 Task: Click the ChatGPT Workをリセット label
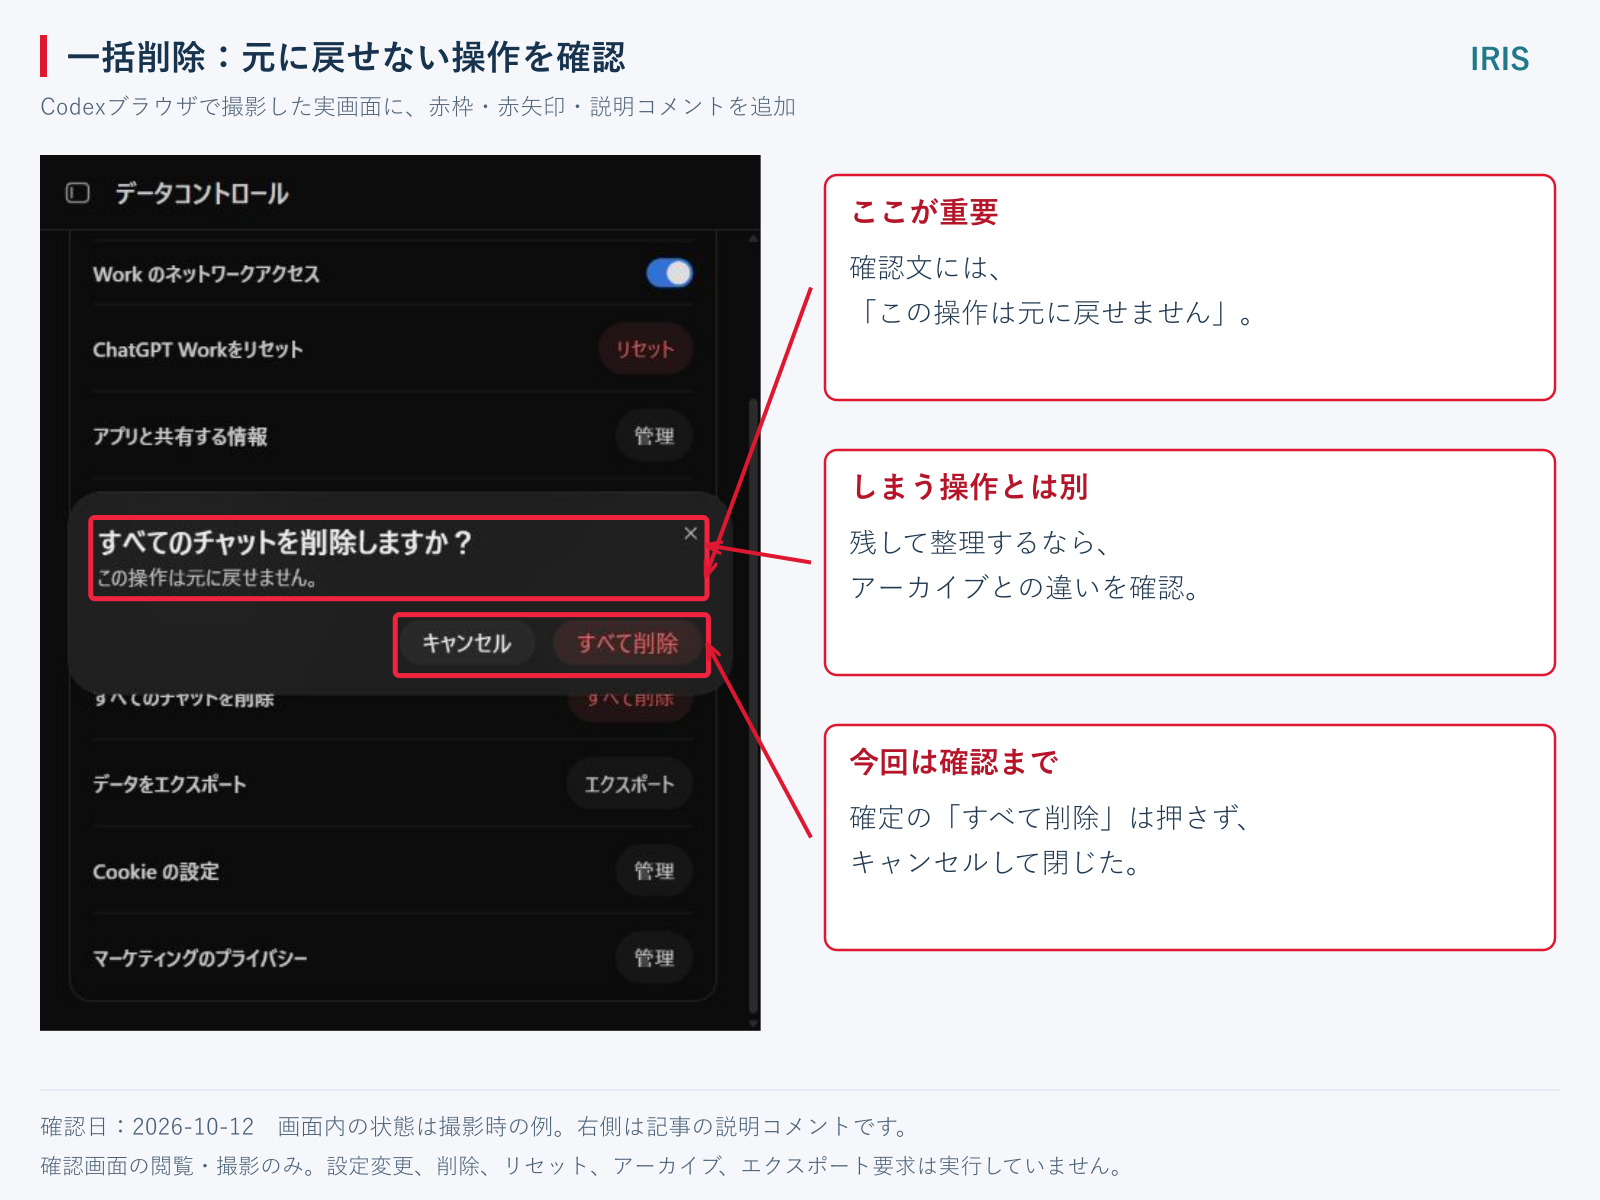pos(198,350)
